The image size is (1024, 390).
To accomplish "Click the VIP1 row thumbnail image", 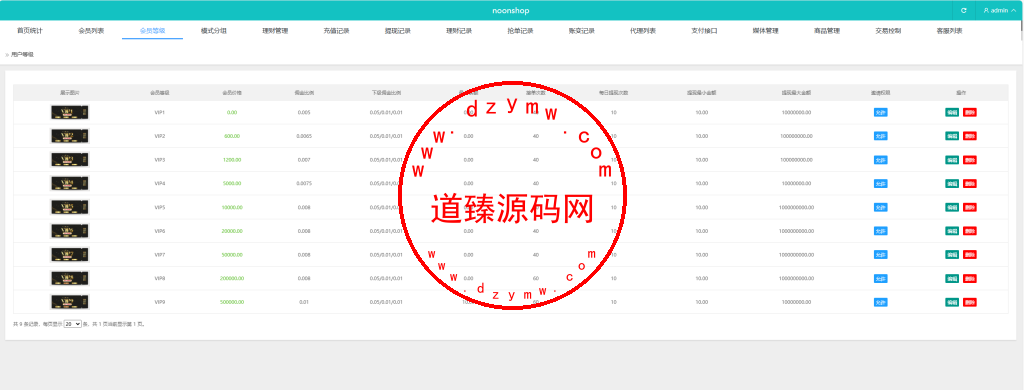I will [70, 112].
